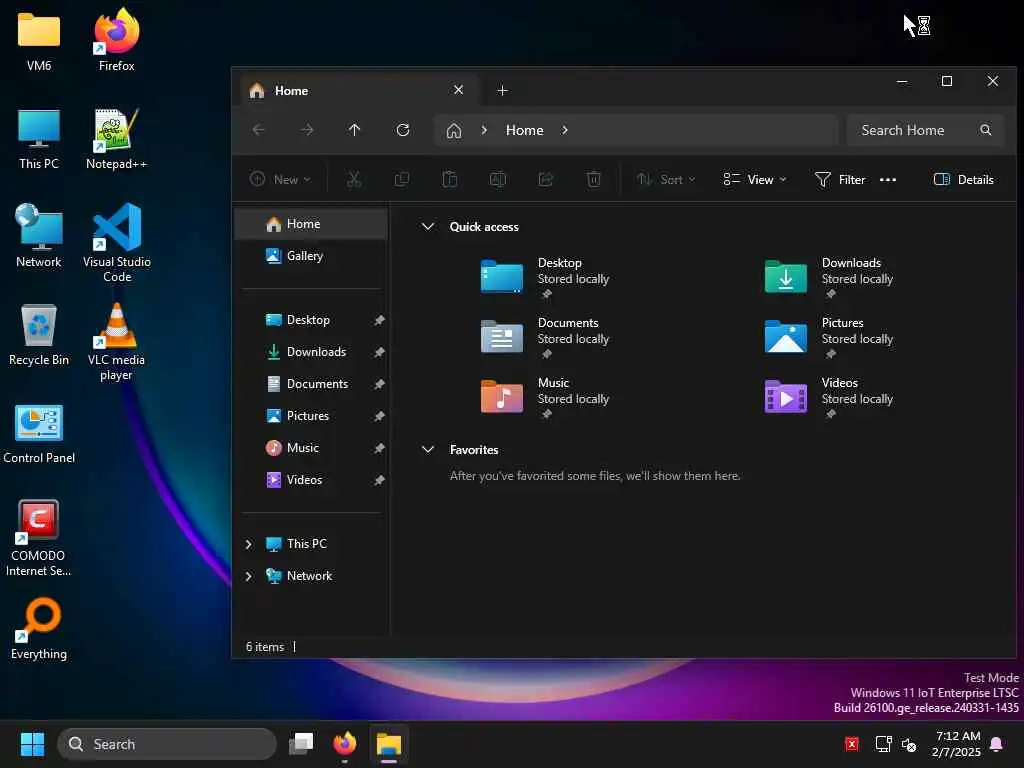Click the home icon in address bar
Viewport: 1024px width, 768px height.
pyautogui.click(x=454, y=131)
